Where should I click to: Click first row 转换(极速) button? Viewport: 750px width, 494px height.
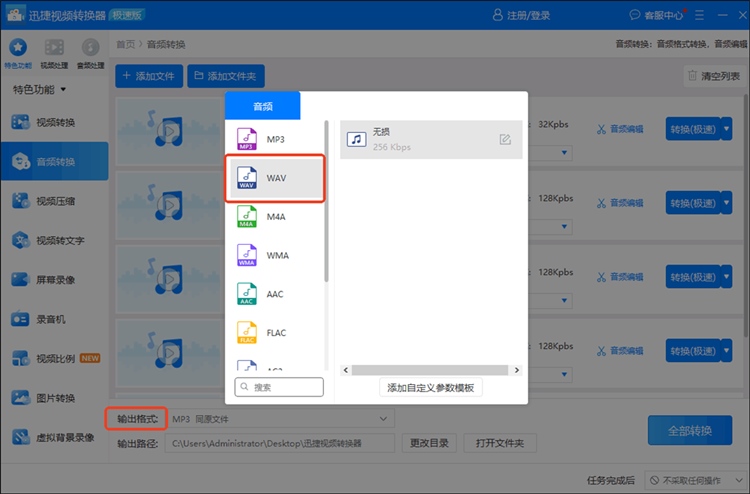(693, 129)
